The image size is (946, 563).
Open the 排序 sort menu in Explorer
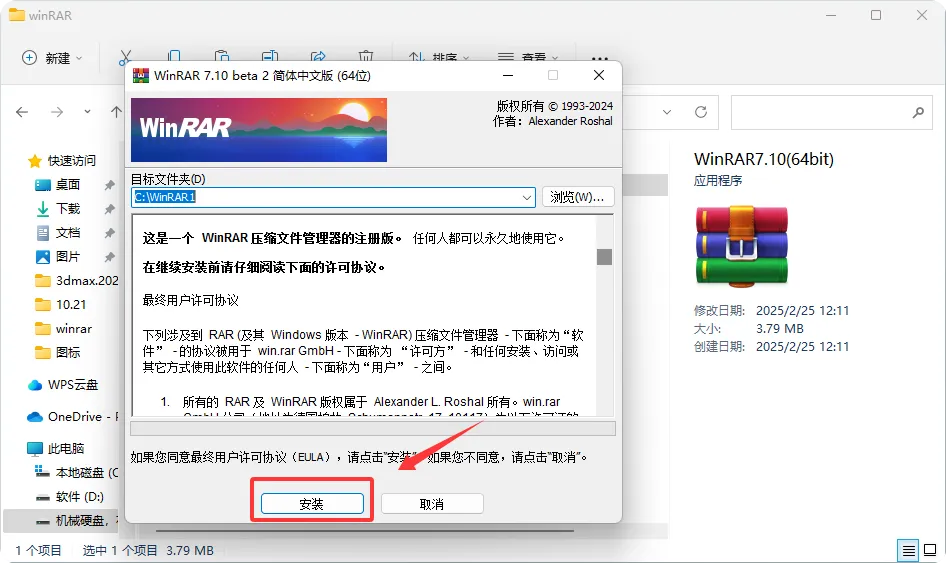[x=439, y=58]
